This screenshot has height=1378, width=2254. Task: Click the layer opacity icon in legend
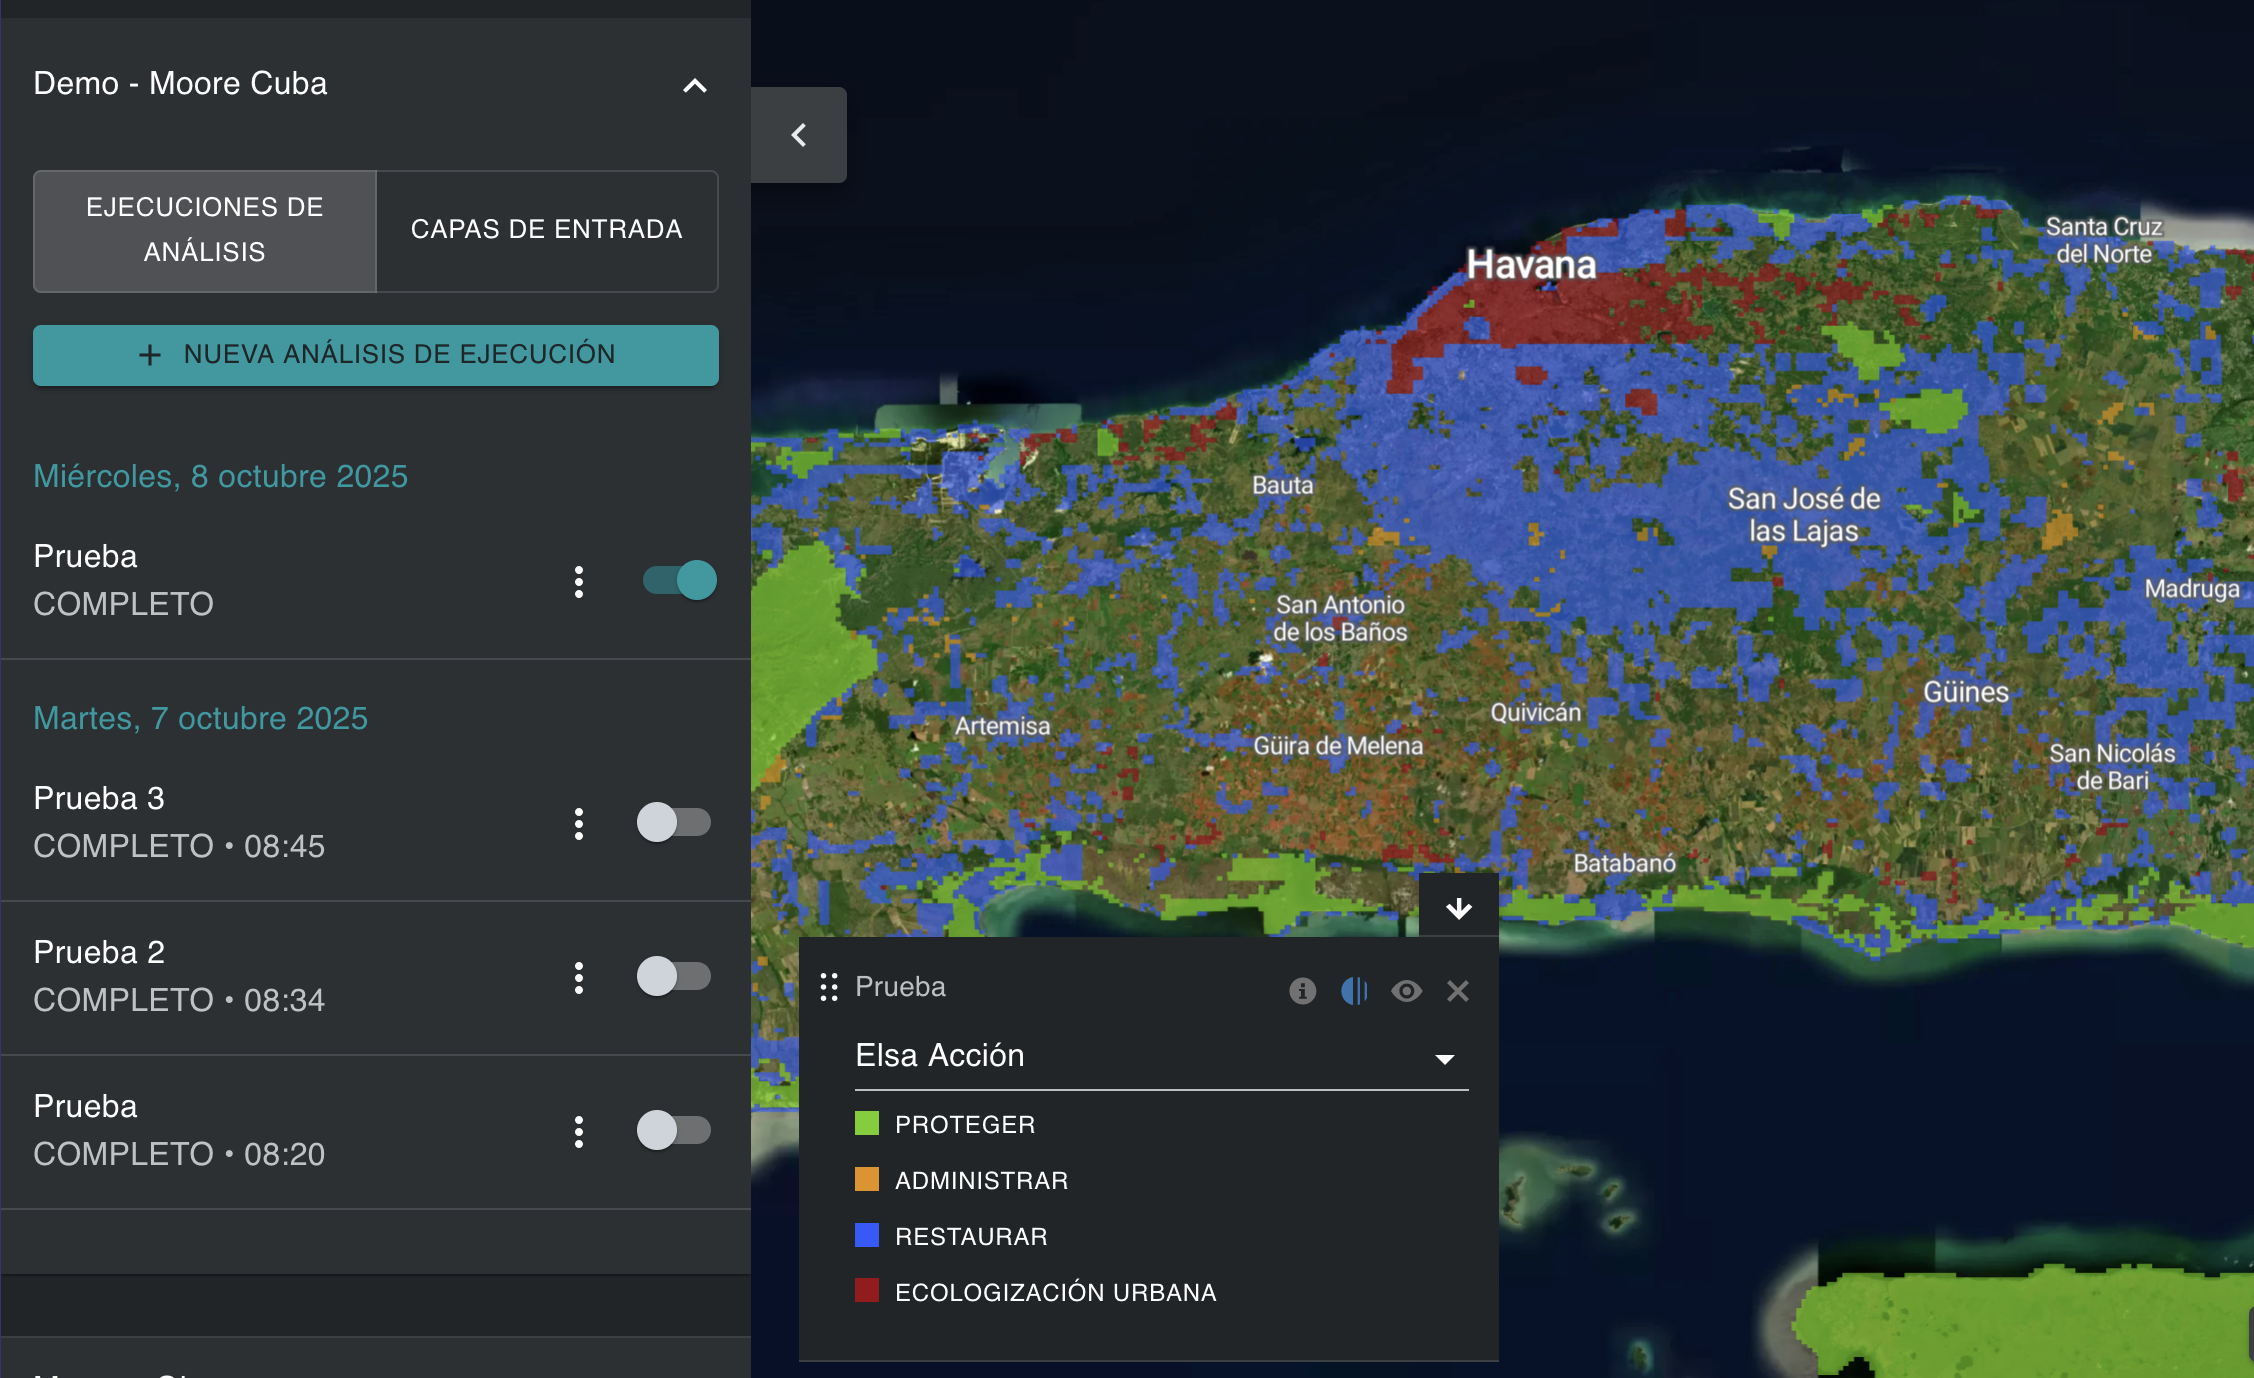point(1354,991)
